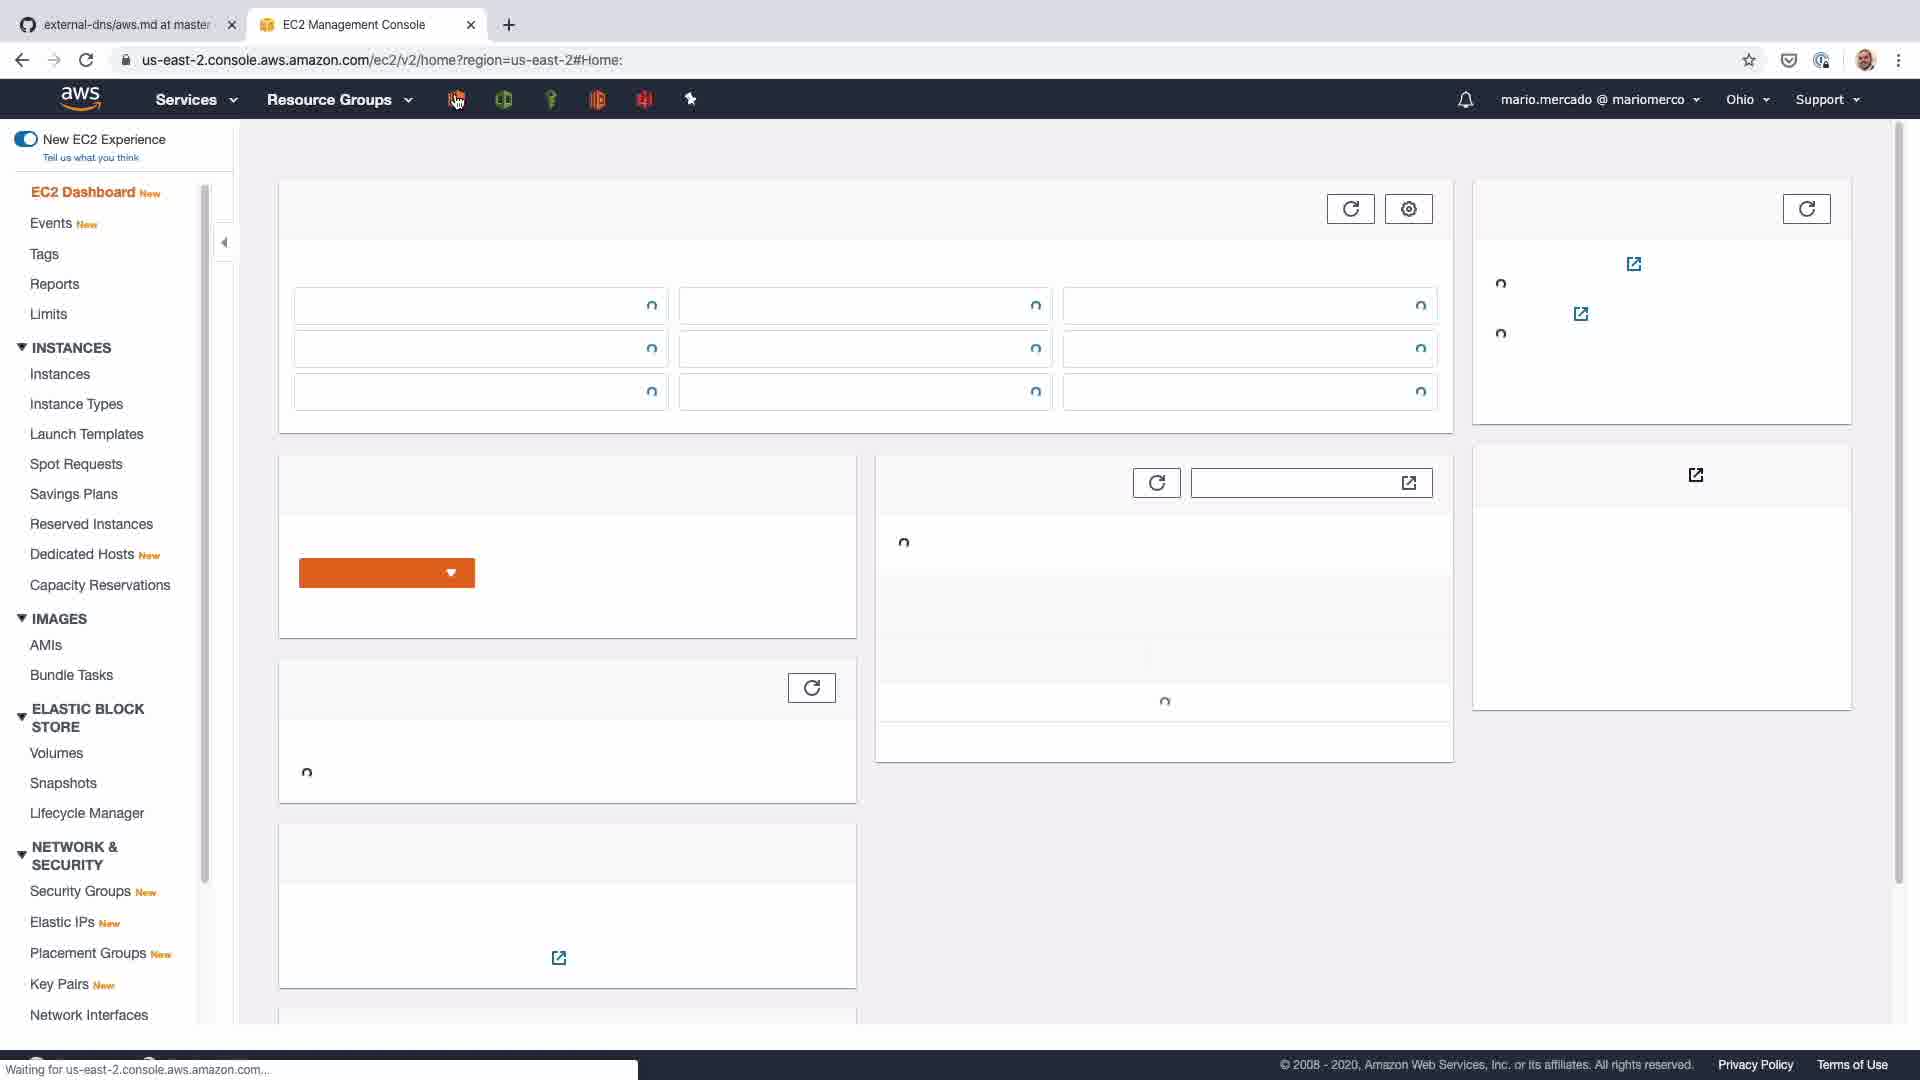Open the Ohio region dropdown

(1747, 100)
